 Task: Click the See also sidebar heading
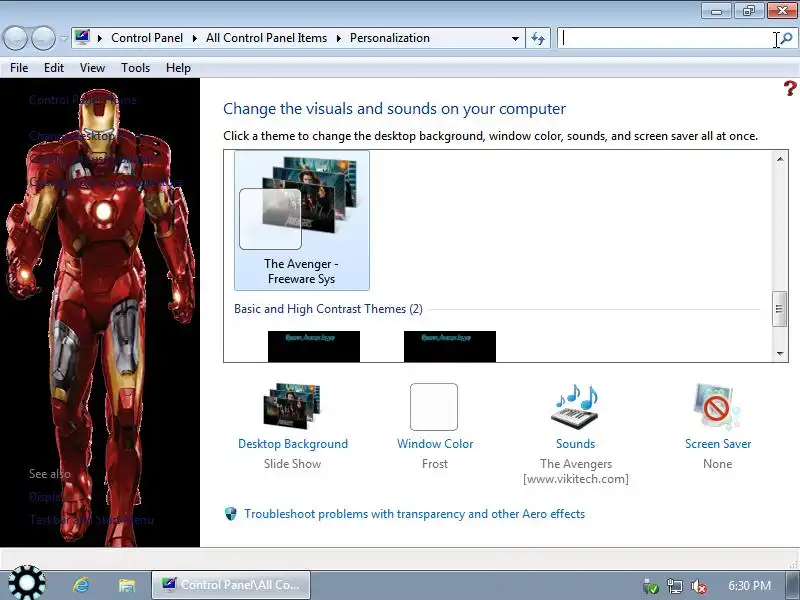[x=49, y=474]
